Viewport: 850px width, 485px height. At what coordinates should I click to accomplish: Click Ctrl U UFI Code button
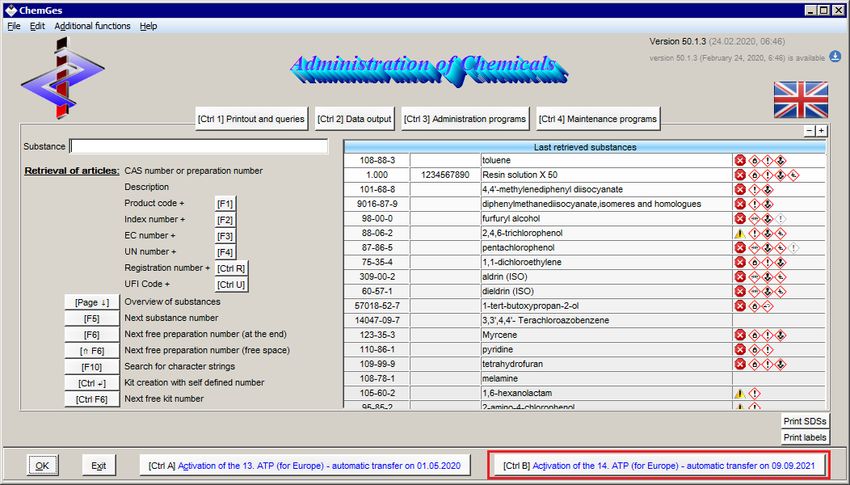click(231, 285)
